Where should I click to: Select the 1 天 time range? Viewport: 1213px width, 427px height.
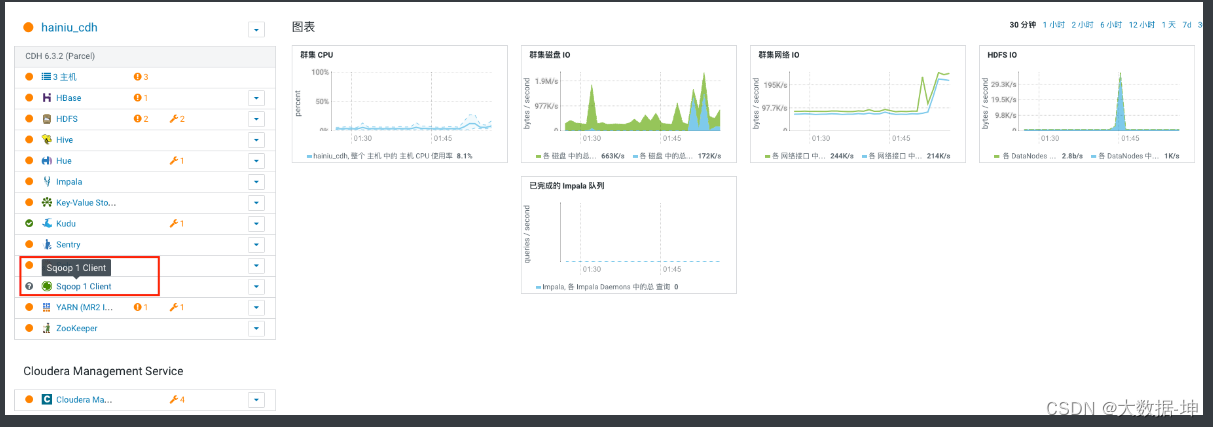click(x=1168, y=25)
